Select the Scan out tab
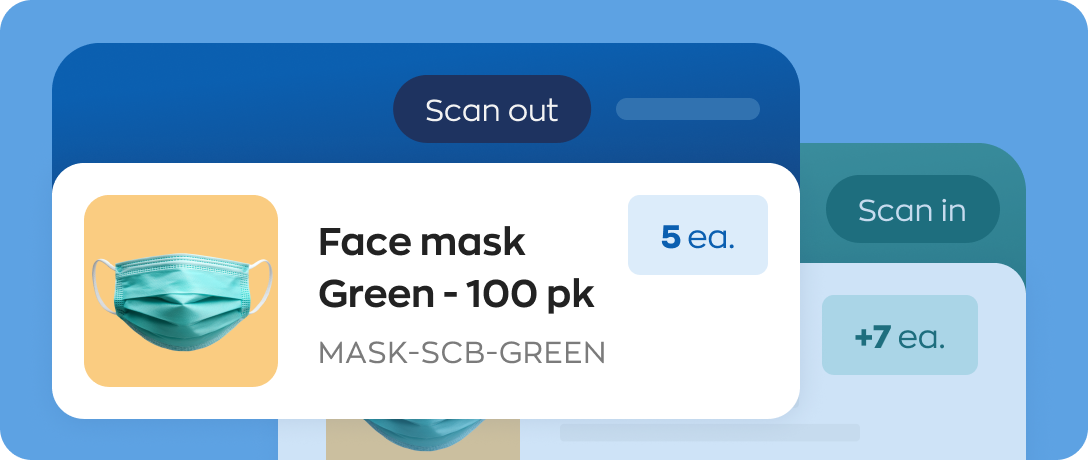The image size is (1088, 460). coord(491,109)
